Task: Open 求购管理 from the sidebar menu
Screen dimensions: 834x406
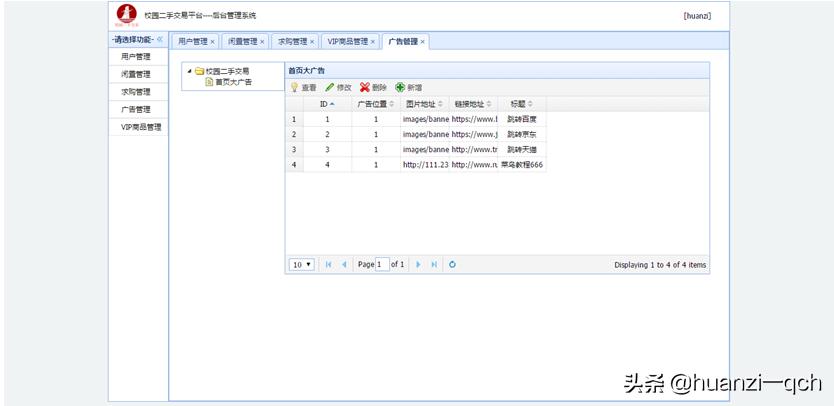Action: [138, 92]
